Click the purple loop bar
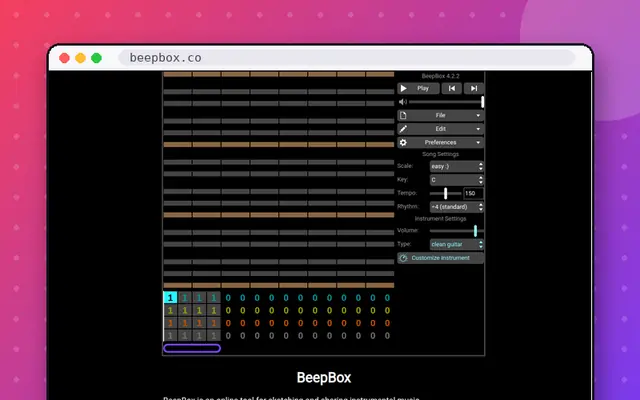 click(x=192, y=348)
